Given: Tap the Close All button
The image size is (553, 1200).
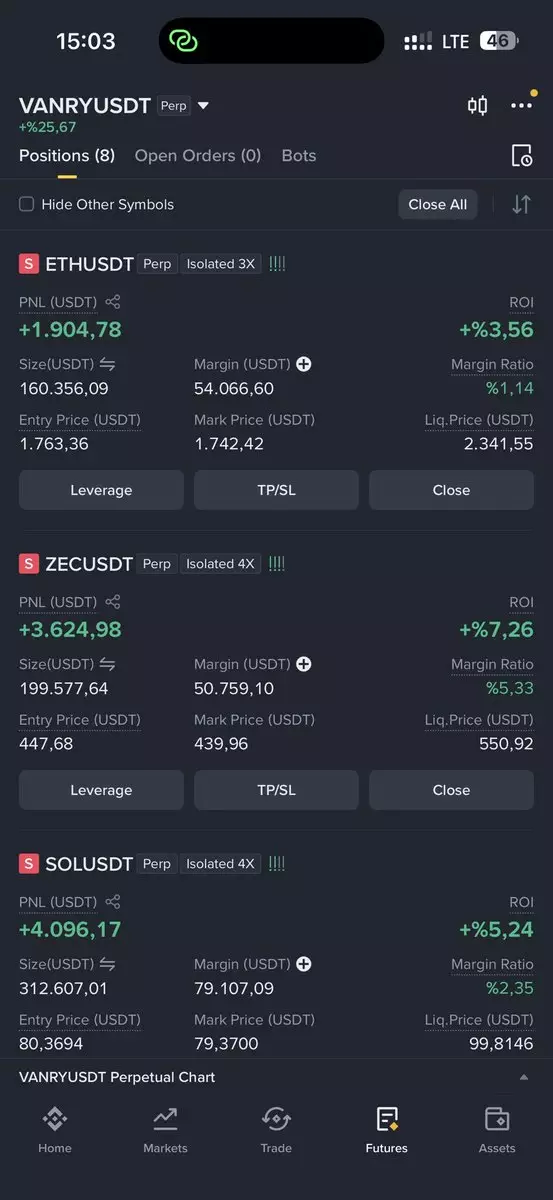Looking at the screenshot, I should [x=438, y=204].
